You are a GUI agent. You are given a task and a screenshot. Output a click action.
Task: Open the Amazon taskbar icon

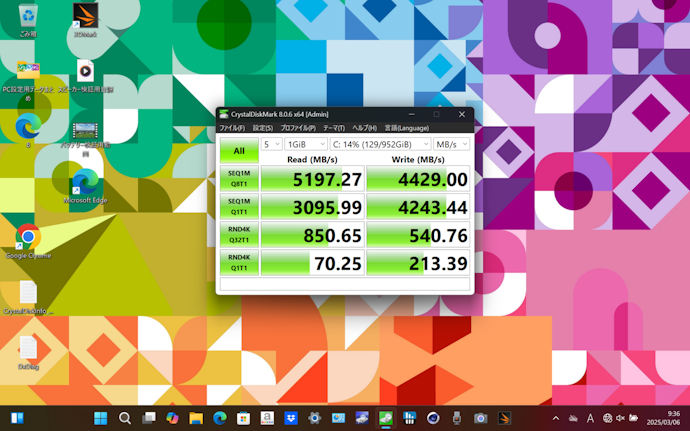(x=267, y=418)
